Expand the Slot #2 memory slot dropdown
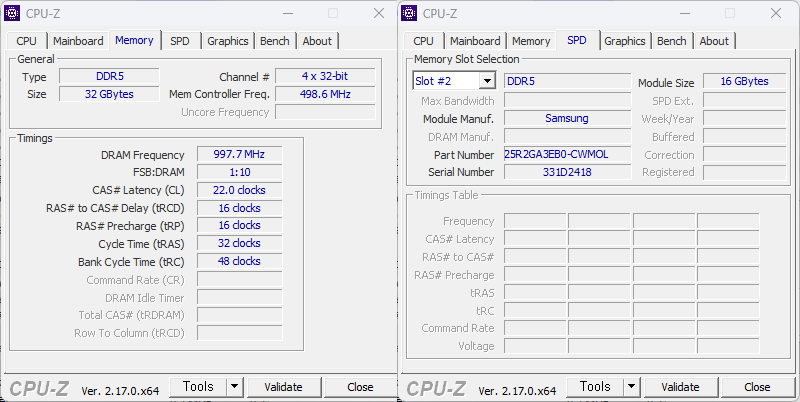 [486, 81]
